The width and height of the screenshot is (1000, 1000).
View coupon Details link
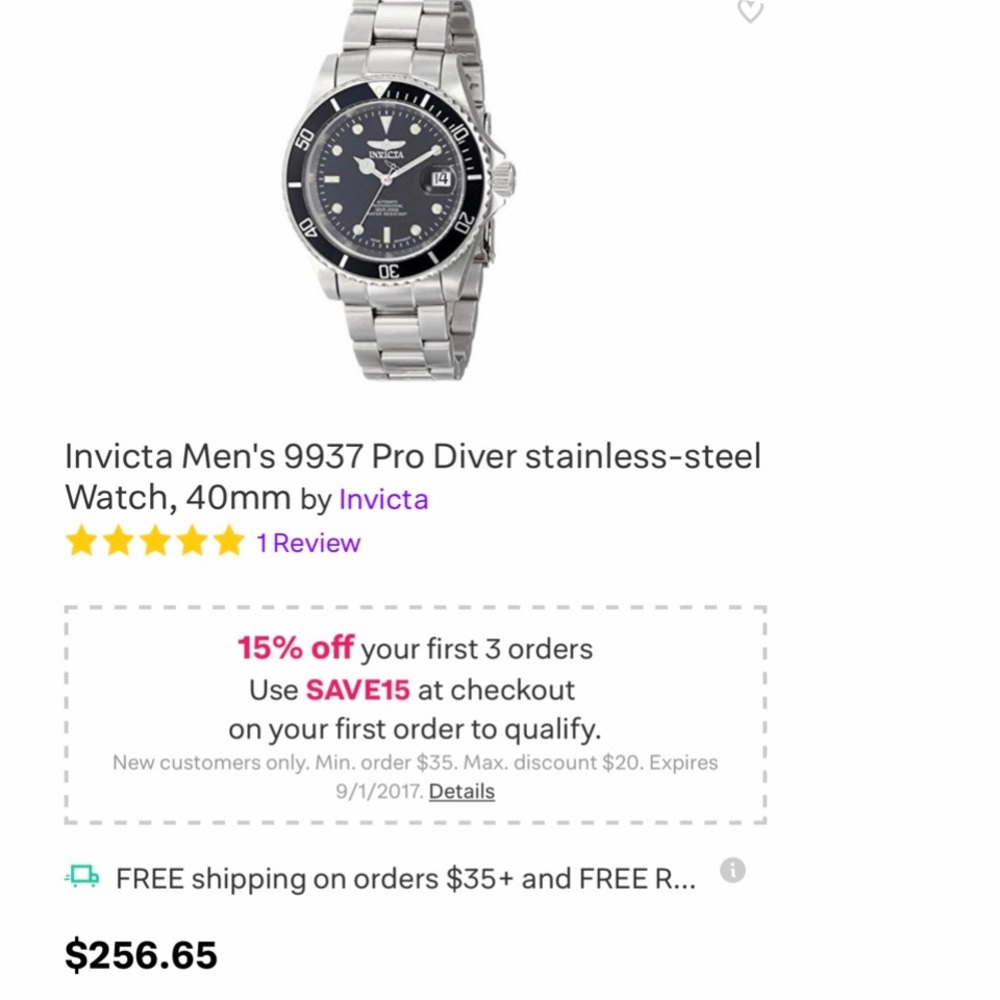[x=462, y=791]
